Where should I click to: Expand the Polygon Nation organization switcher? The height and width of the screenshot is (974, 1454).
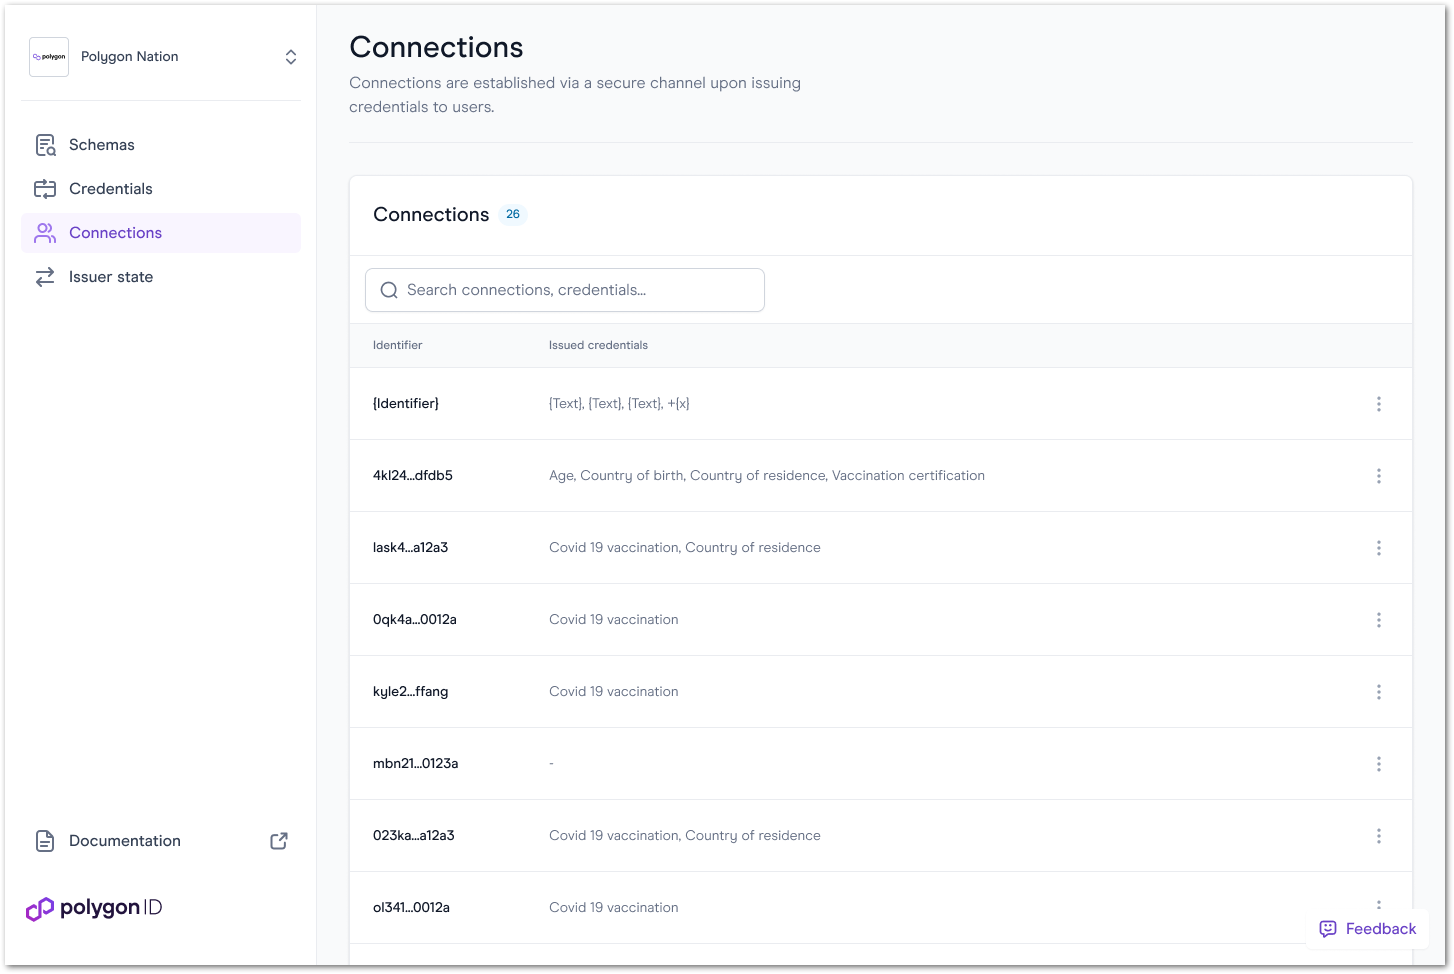pyautogui.click(x=290, y=57)
